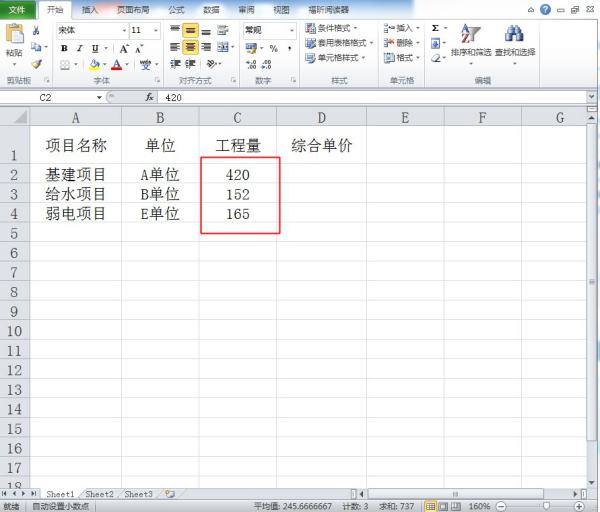This screenshot has width=600, height=512.
Task: Open the 文件 File tab
Action: 17,10
